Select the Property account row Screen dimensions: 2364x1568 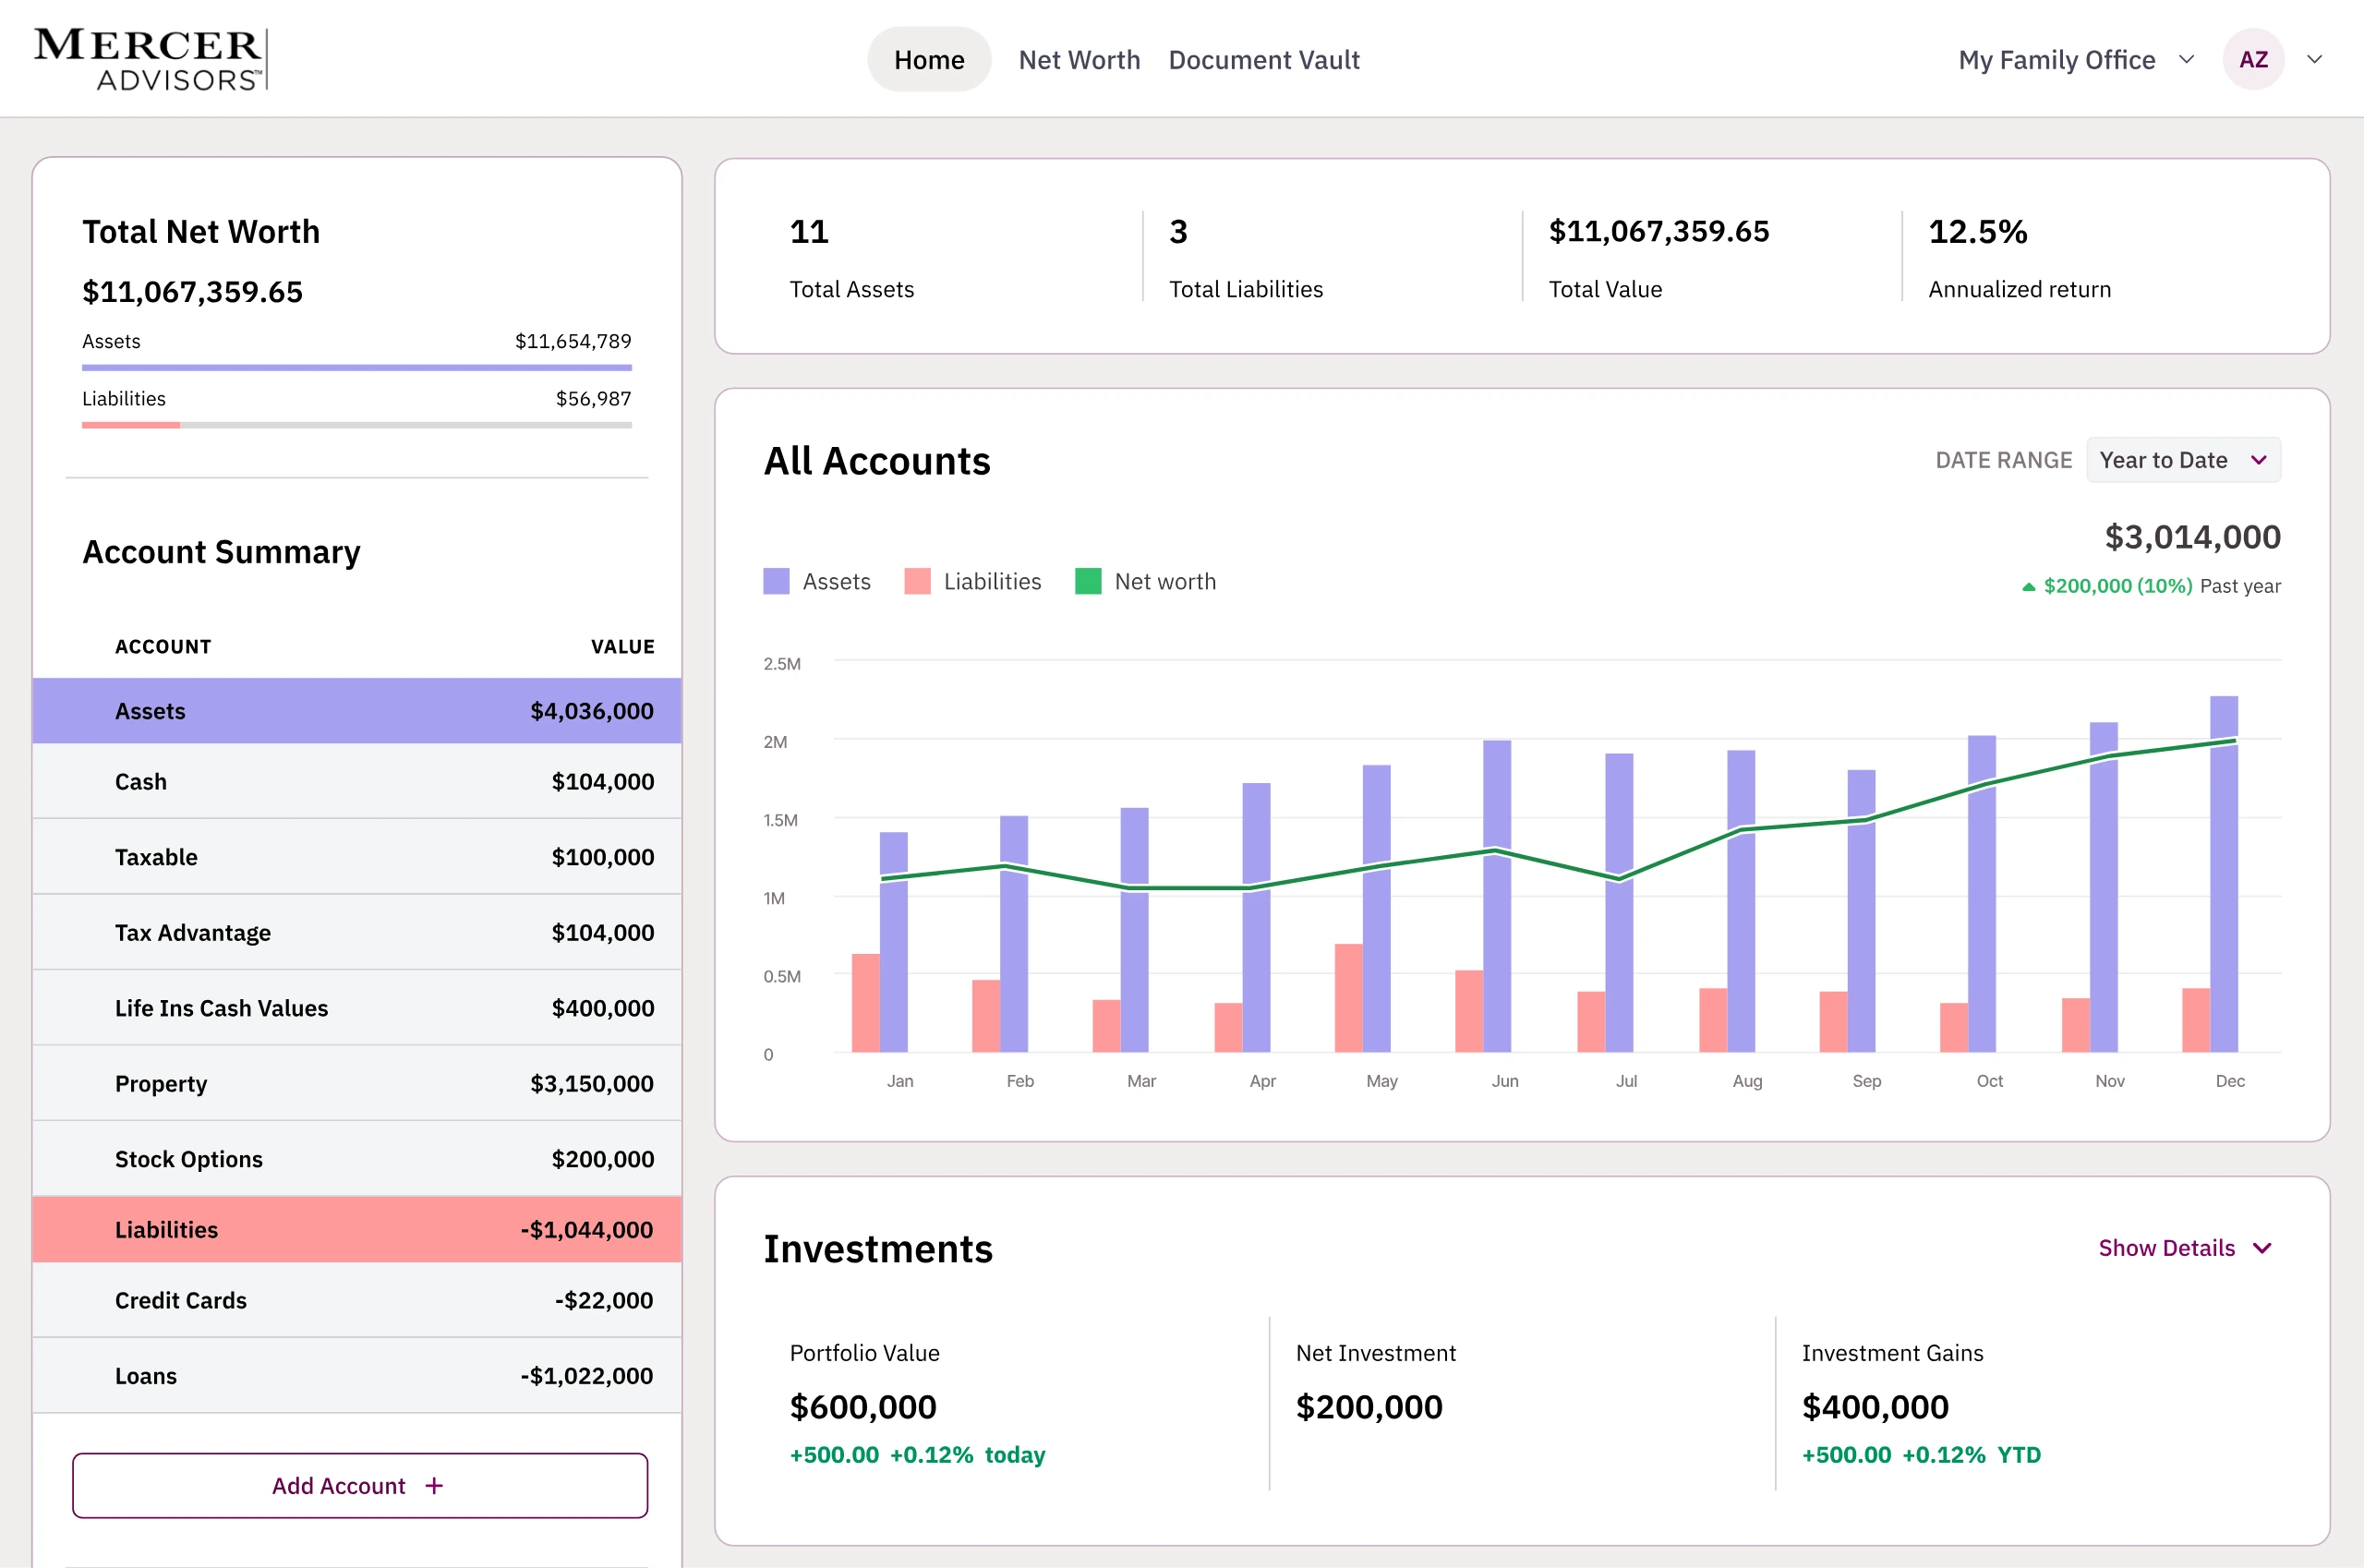click(357, 1083)
